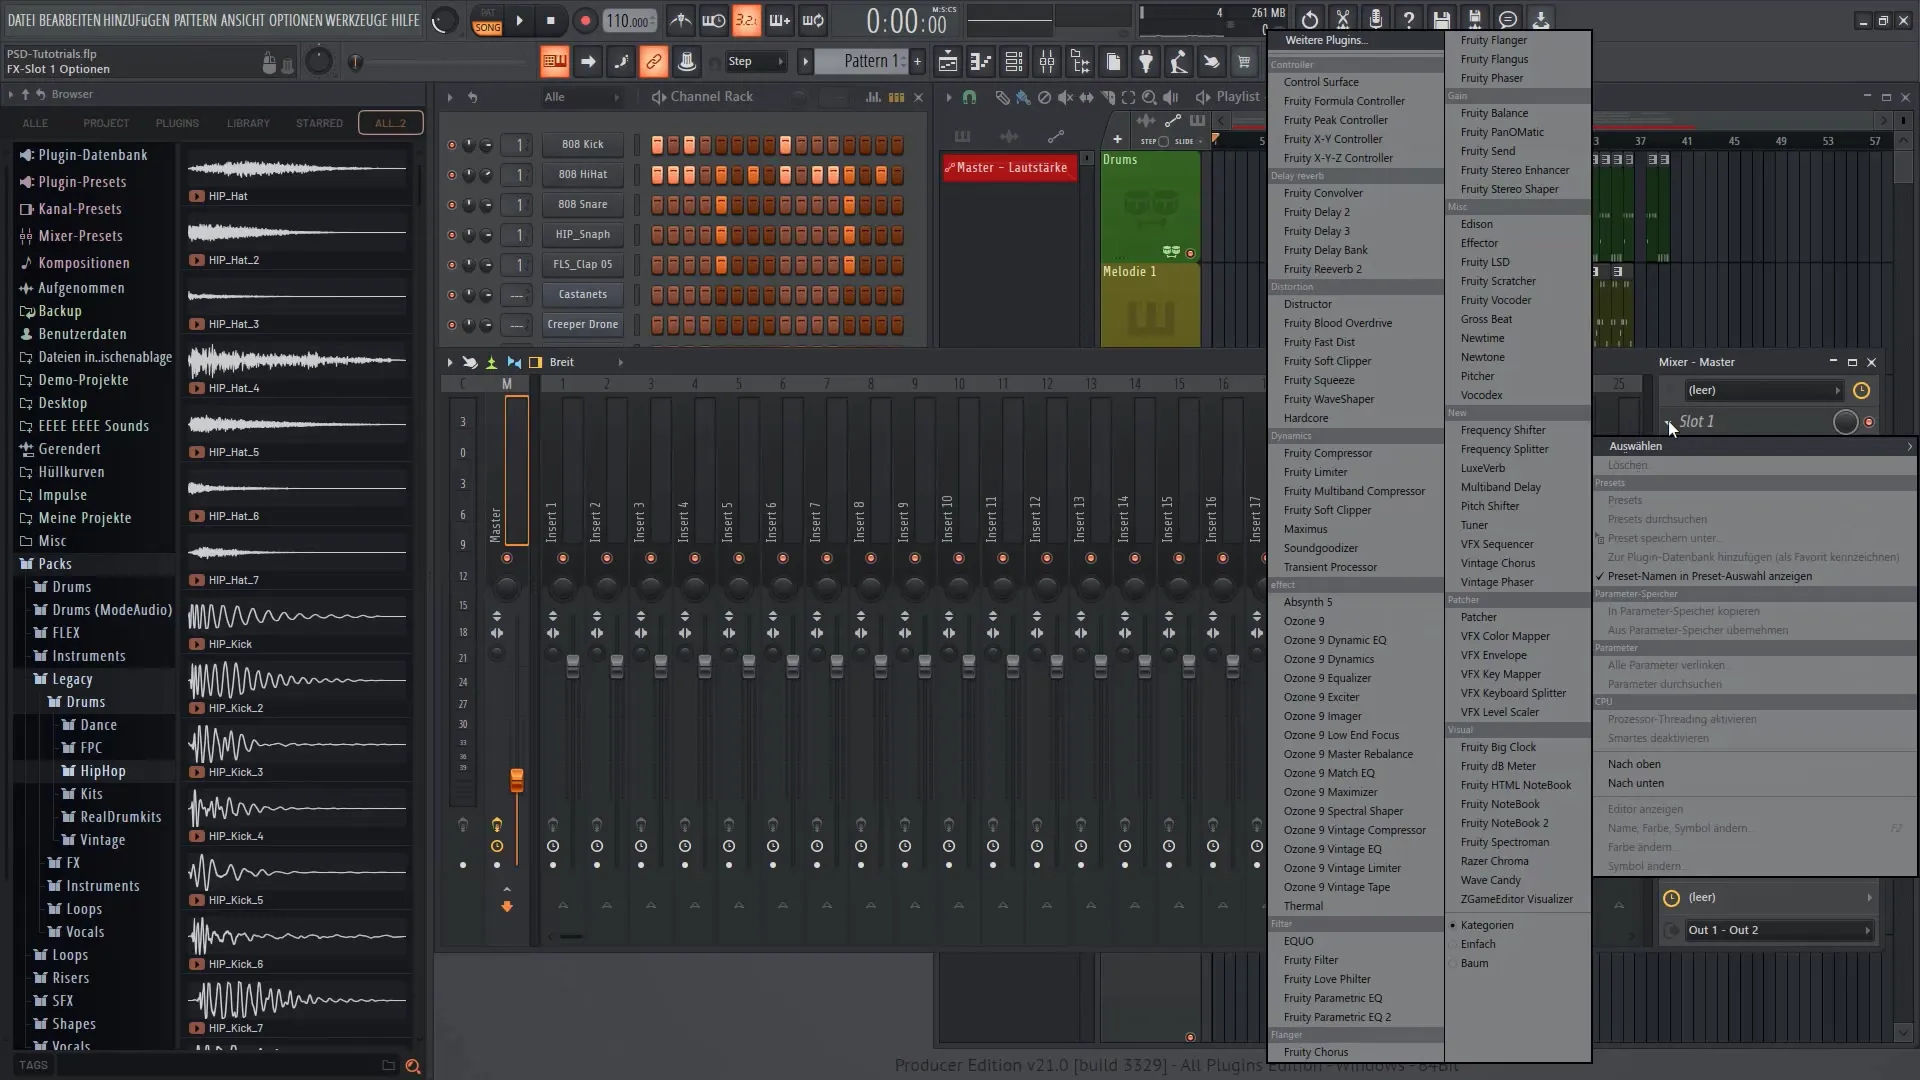Image resolution: width=1920 pixels, height=1080 pixels.
Task: Open project info speech bubble icon
Action: [1507, 19]
